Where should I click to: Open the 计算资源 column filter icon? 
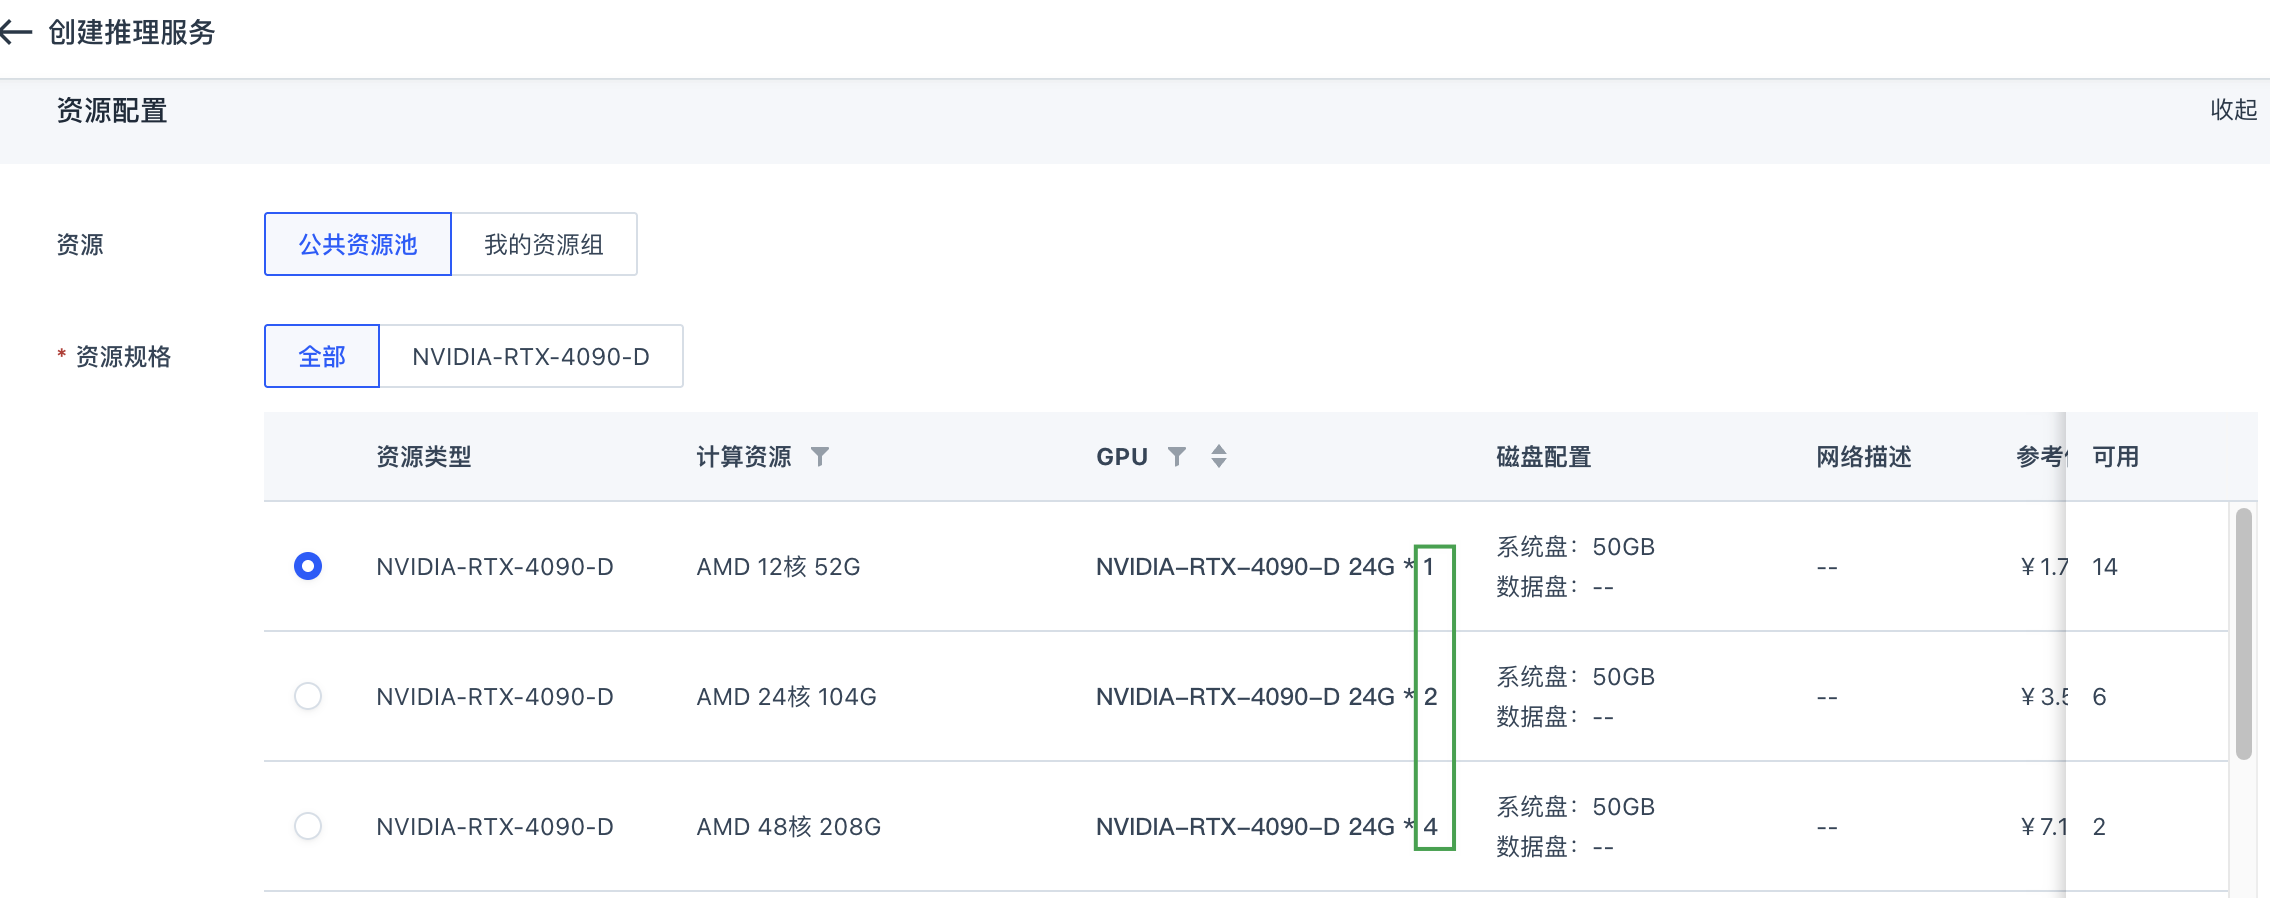point(820,457)
